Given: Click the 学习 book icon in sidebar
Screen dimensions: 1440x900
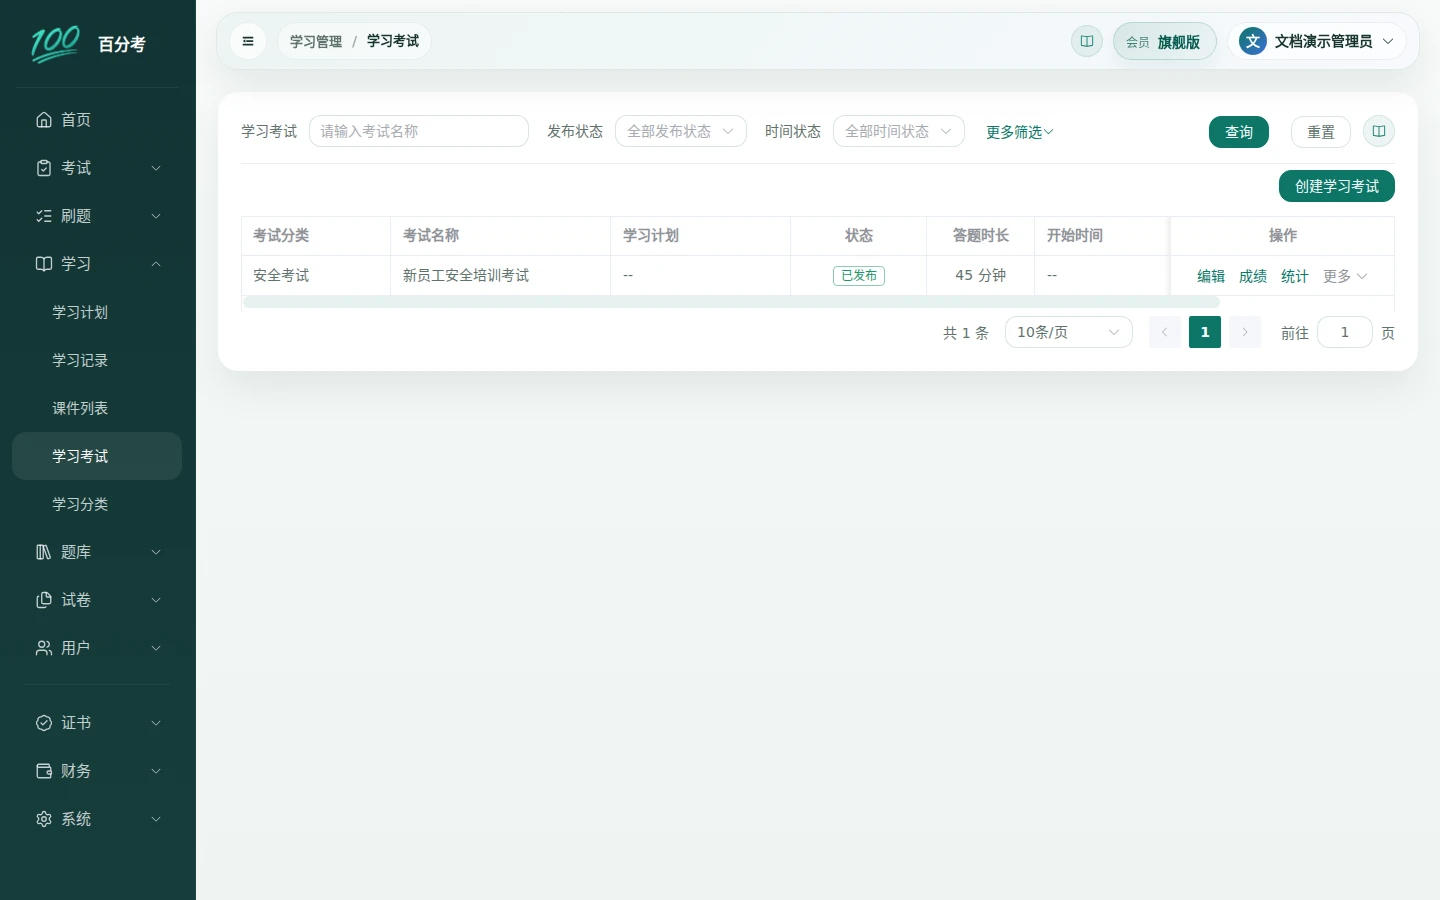Looking at the screenshot, I should [x=44, y=264].
